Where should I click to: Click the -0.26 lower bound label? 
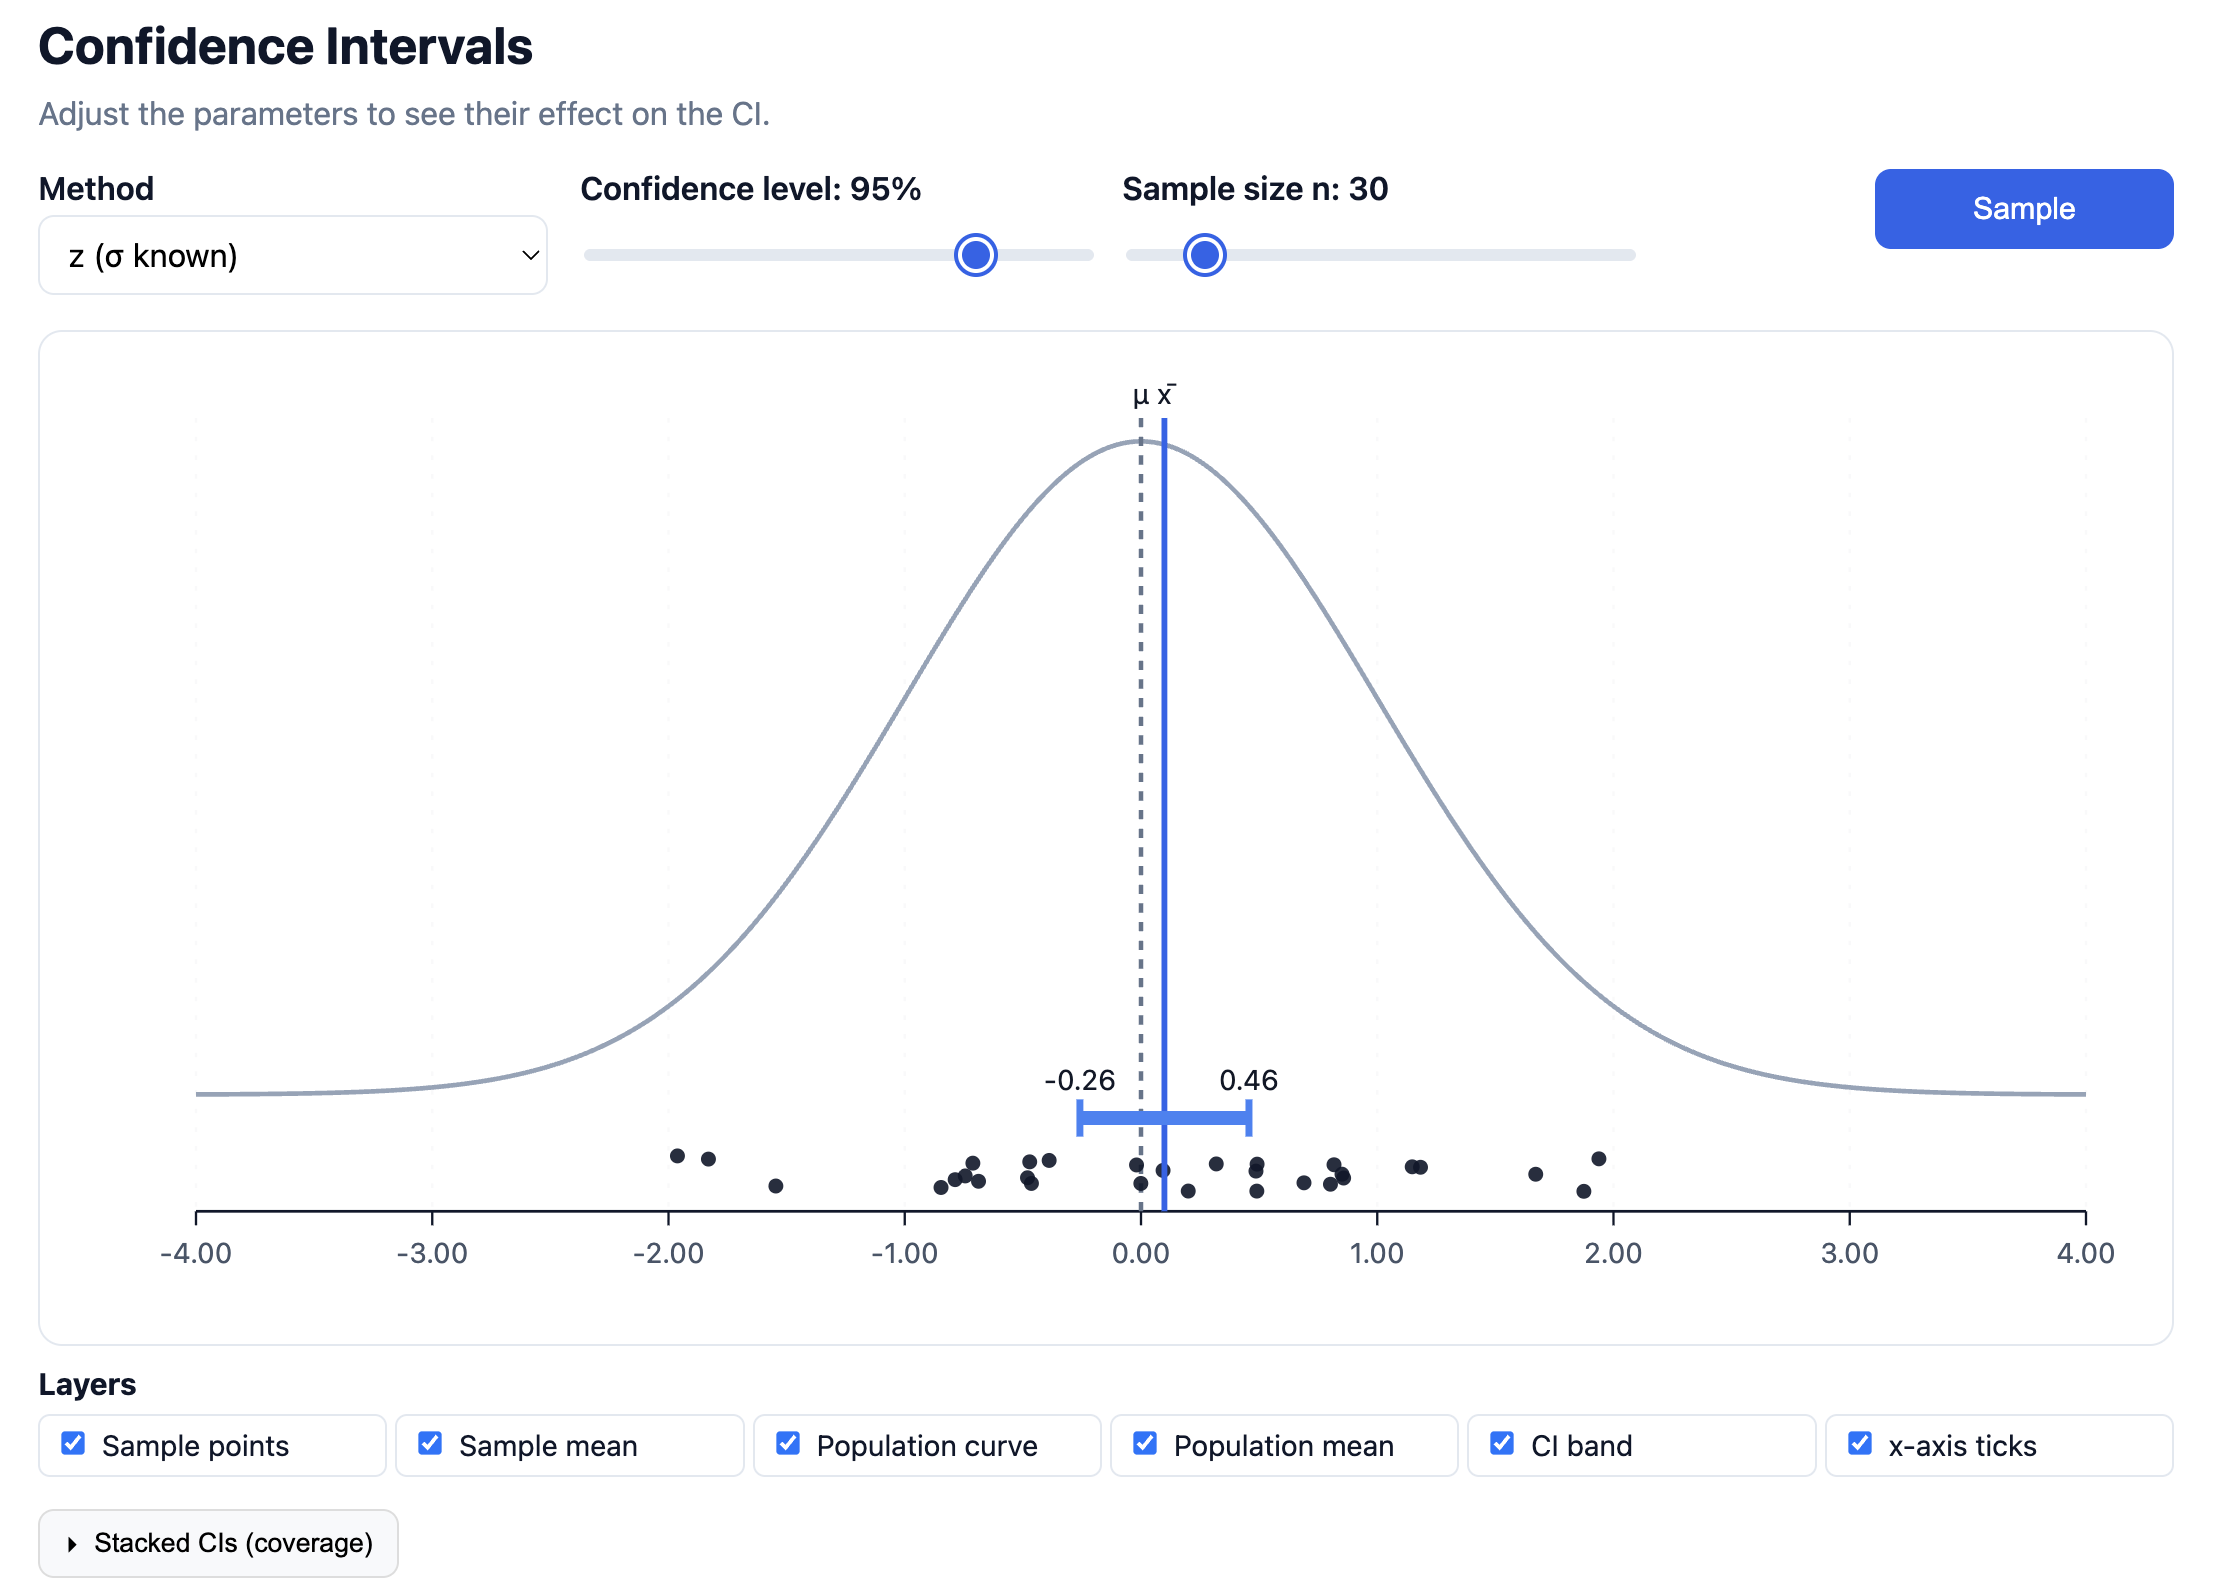(1079, 1080)
